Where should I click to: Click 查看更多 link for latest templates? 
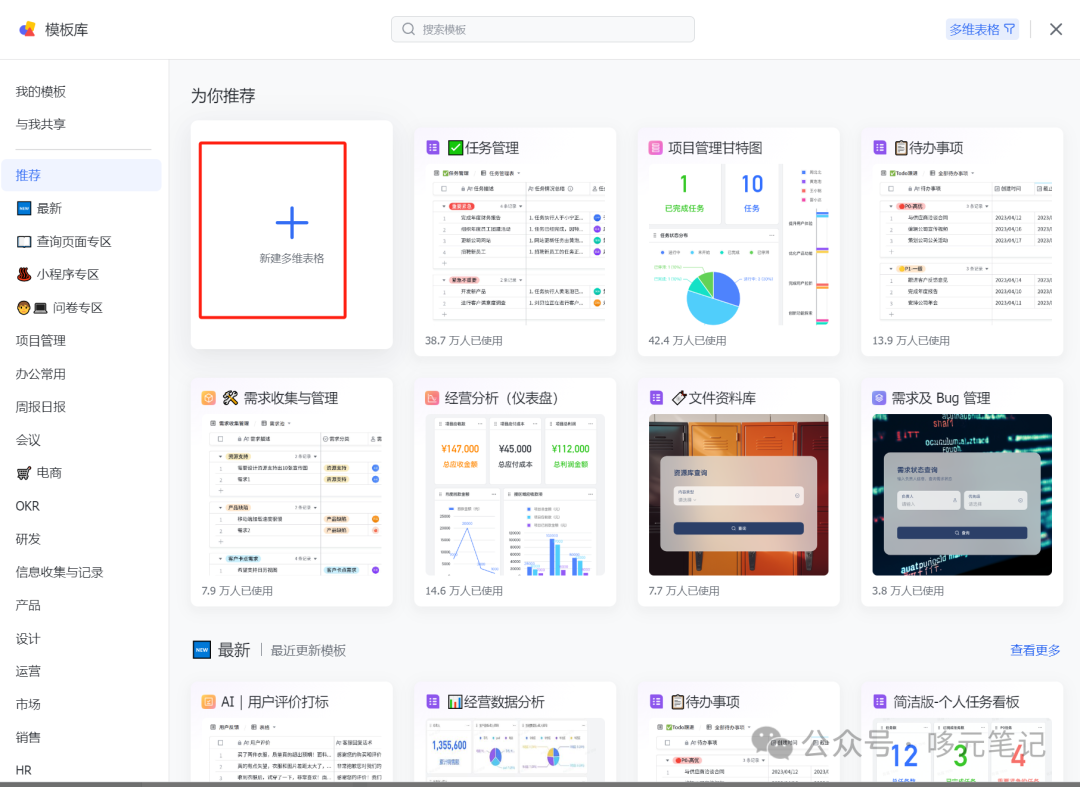[x=1035, y=650]
